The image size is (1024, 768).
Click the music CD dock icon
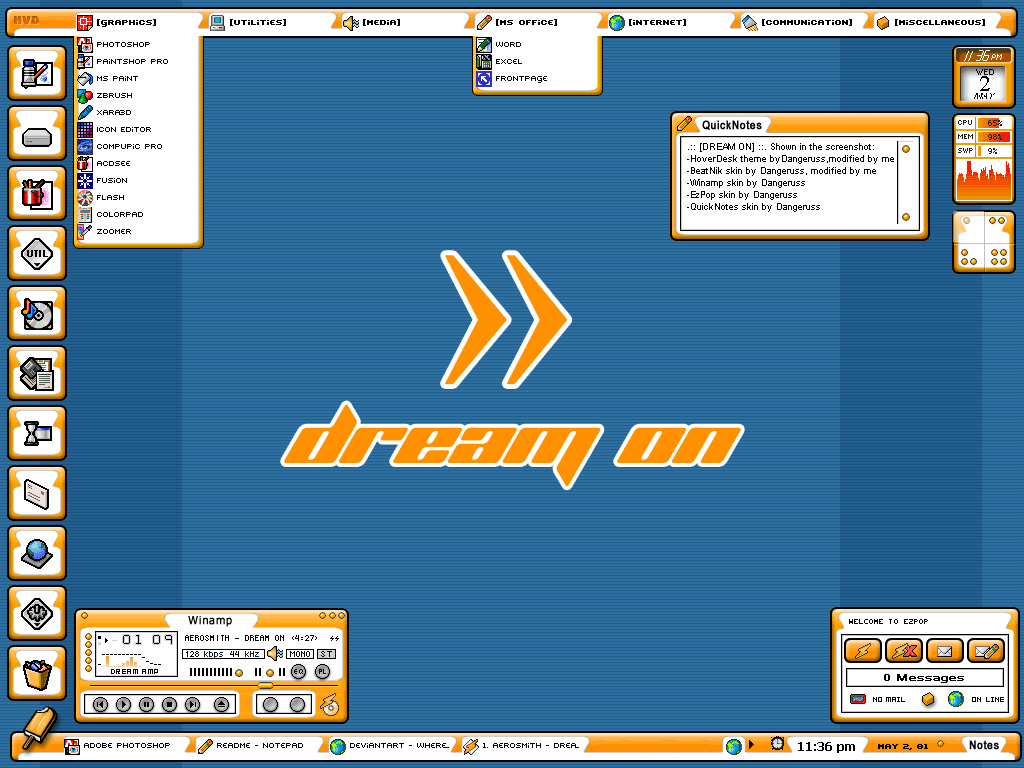[x=37, y=313]
